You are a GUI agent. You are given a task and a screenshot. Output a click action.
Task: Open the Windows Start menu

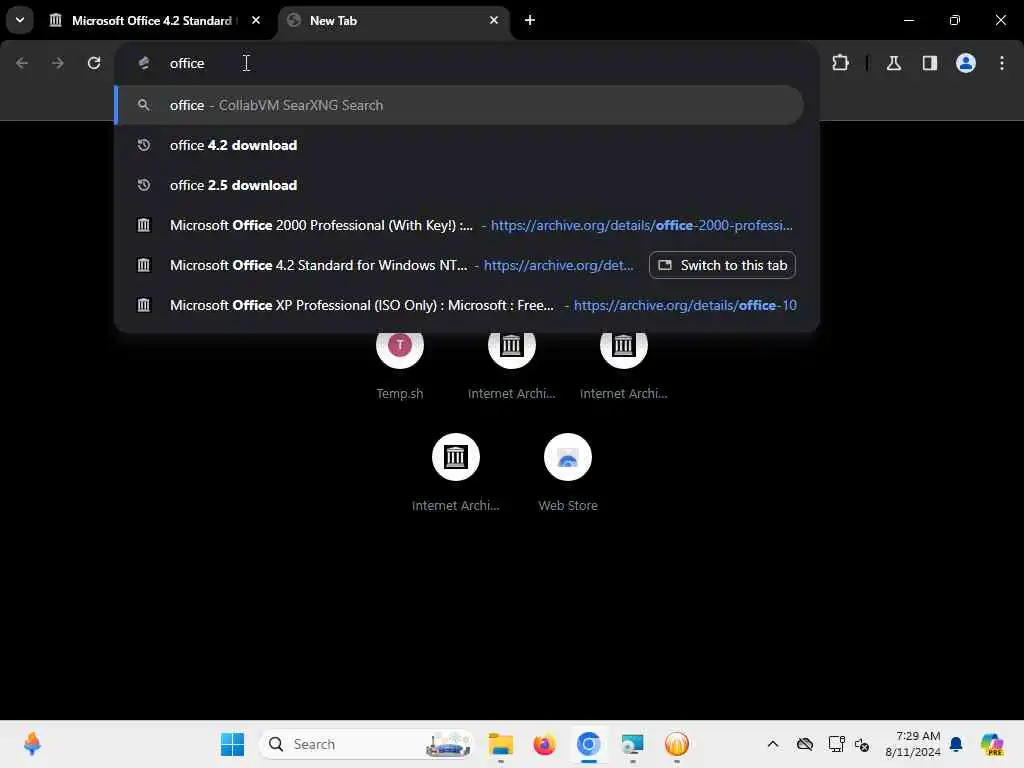click(x=232, y=744)
